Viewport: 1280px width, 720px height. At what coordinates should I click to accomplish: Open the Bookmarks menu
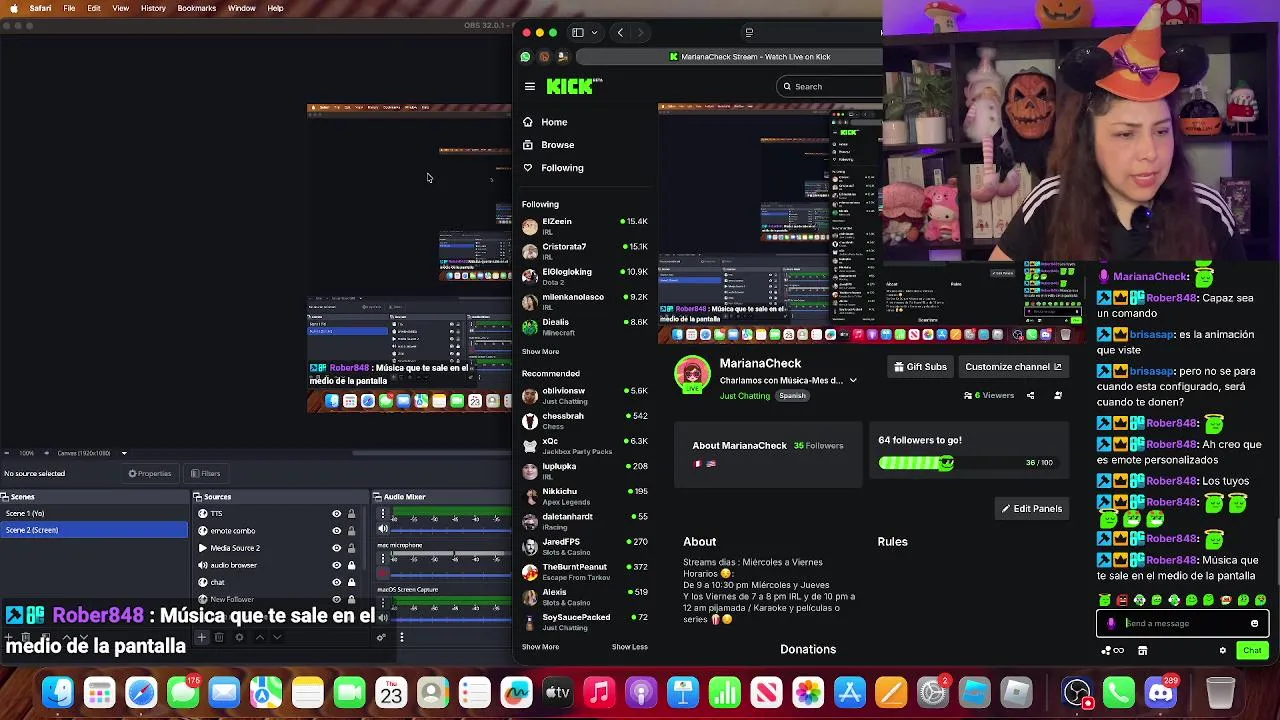196,8
